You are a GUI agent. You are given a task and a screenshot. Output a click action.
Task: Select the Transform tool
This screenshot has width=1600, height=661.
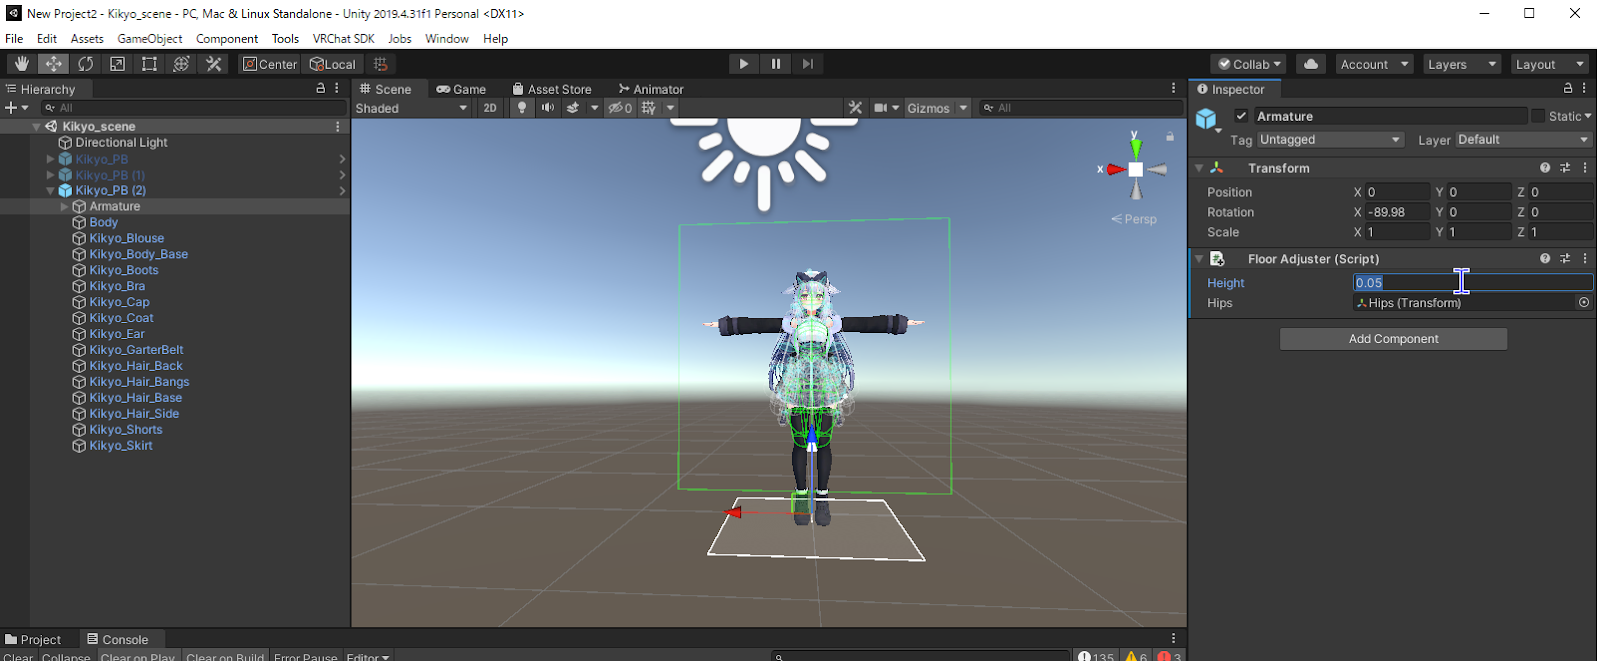click(181, 64)
